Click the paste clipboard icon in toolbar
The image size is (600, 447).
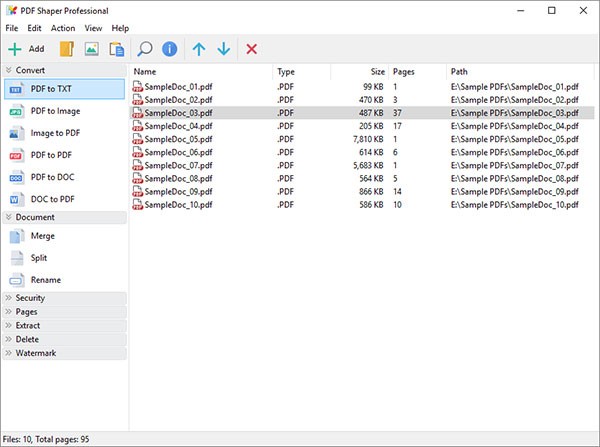pos(116,48)
